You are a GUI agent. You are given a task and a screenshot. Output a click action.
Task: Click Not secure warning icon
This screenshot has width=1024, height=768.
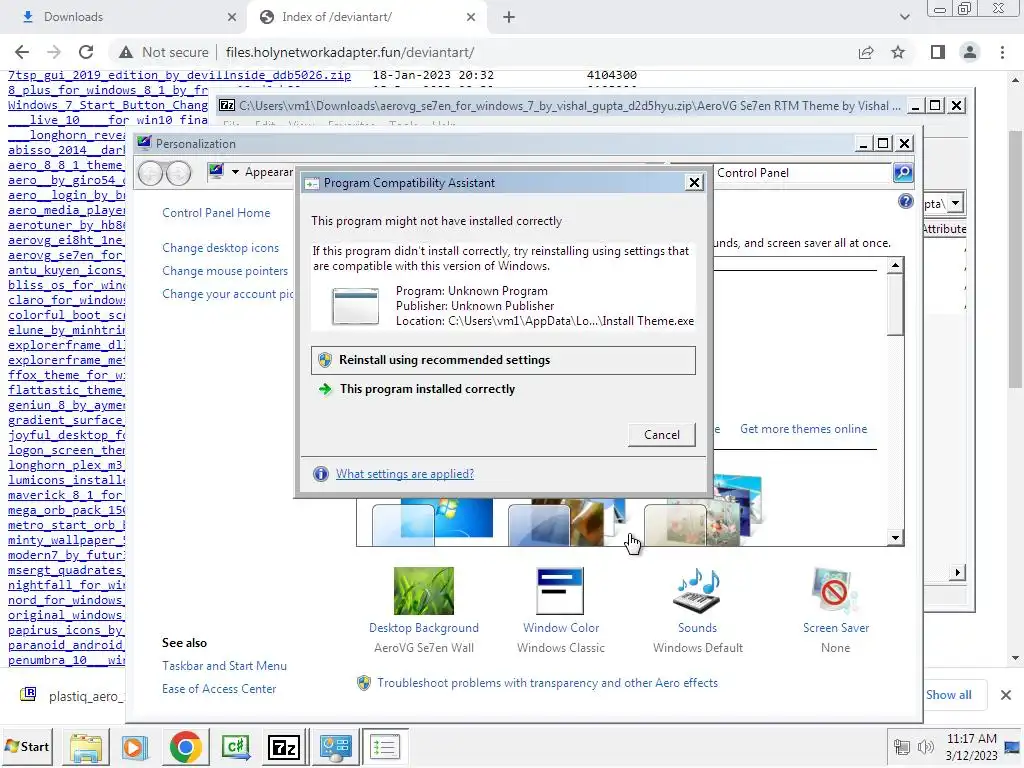tap(126, 52)
